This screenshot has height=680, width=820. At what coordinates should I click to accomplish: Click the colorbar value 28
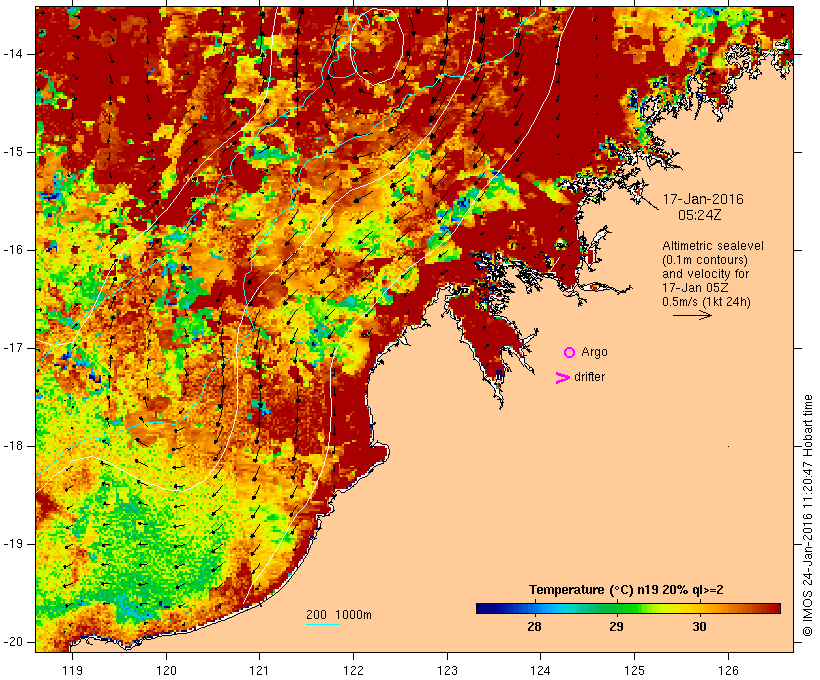(534, 627)
